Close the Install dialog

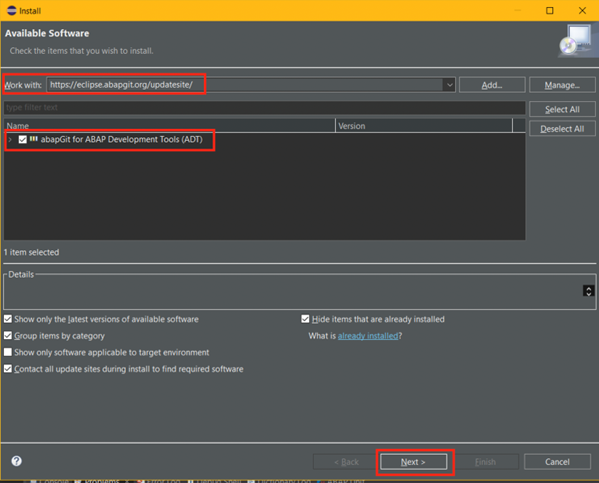582,11
